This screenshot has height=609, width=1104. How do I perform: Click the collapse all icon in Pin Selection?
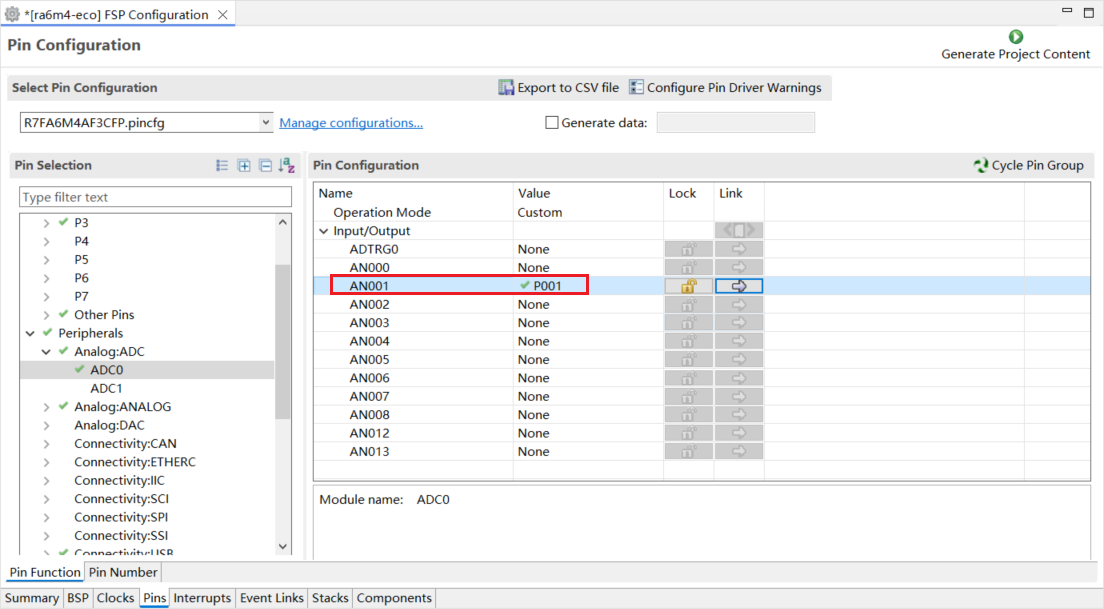[x=265, y=165]
